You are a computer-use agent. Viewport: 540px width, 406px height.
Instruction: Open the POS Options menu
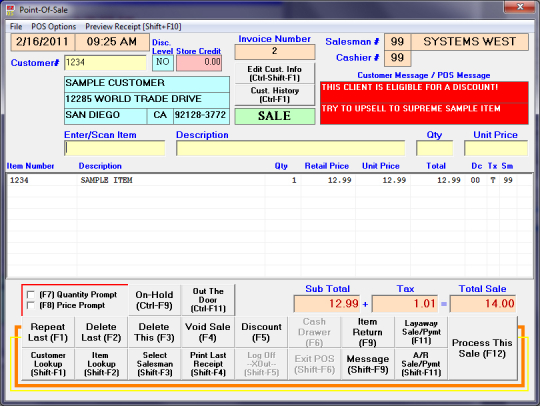point(54,27)
